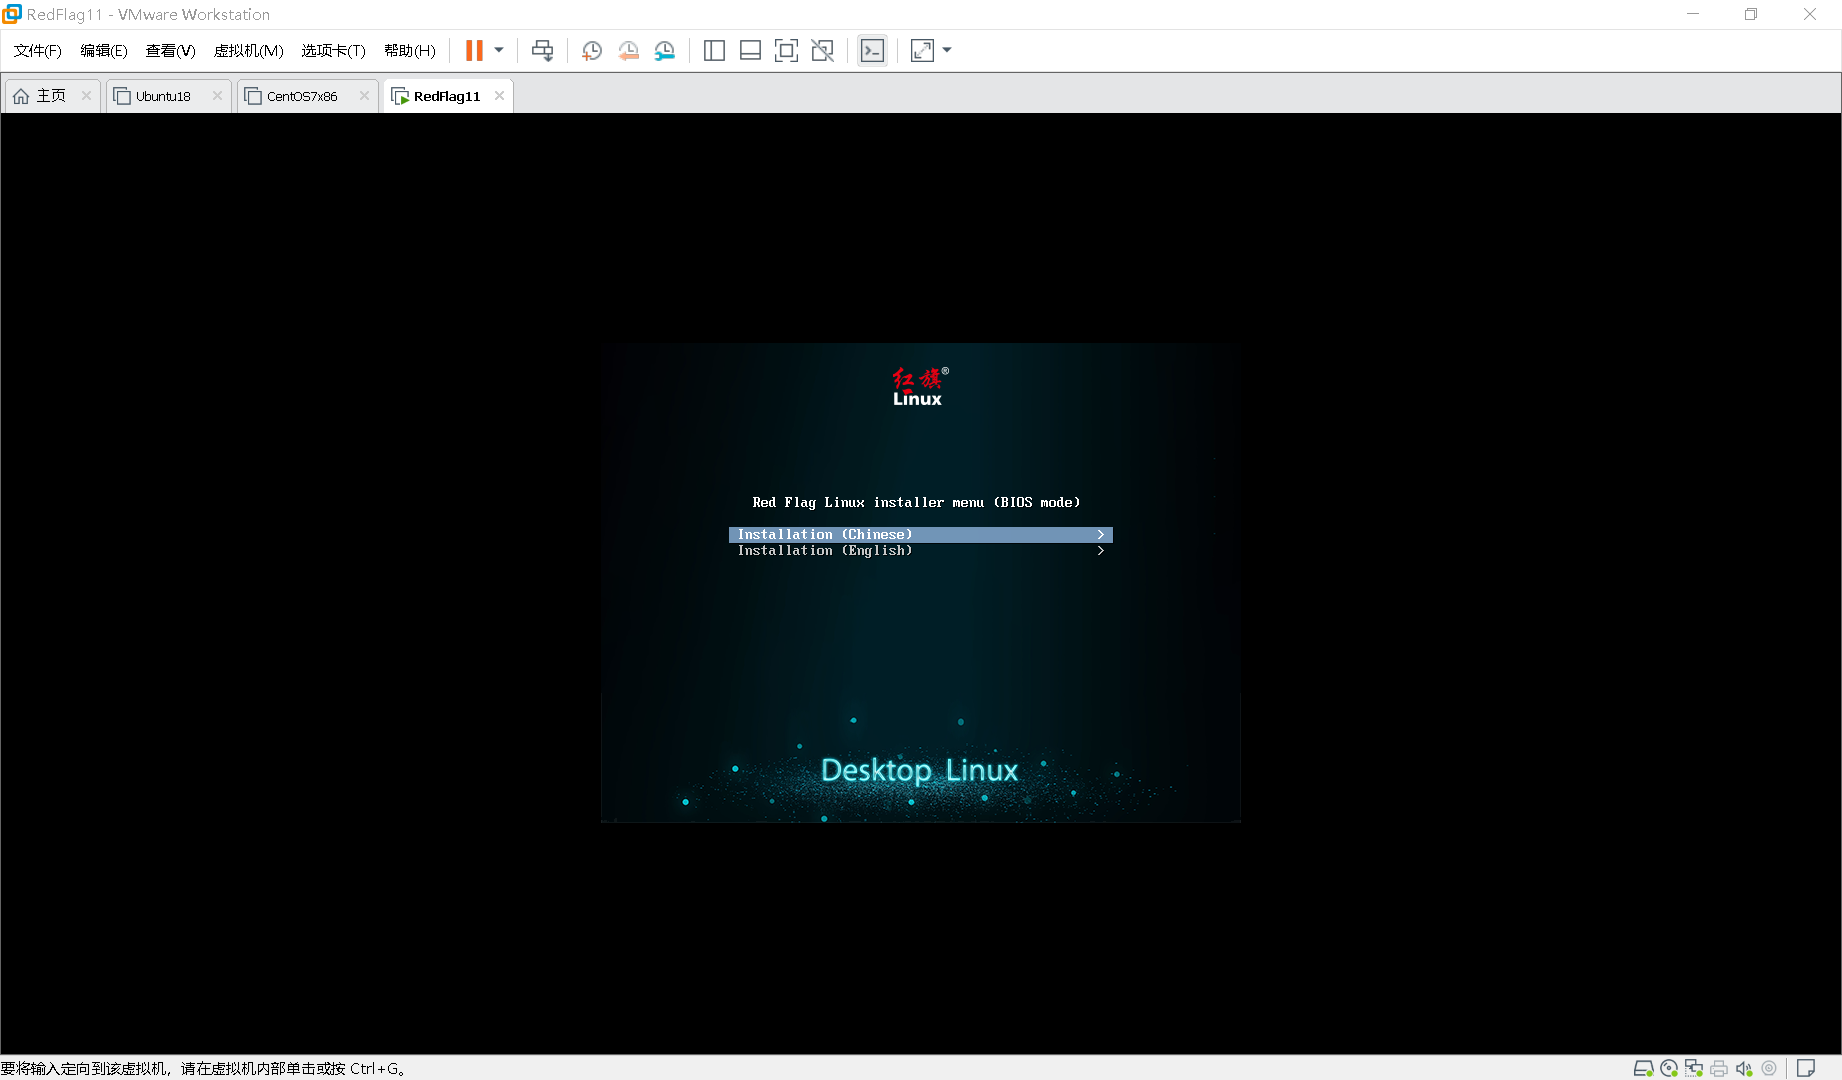Close the RedFlag11 tab
The height and width of the screenshot is (1080, 1842).
point(499,96)
